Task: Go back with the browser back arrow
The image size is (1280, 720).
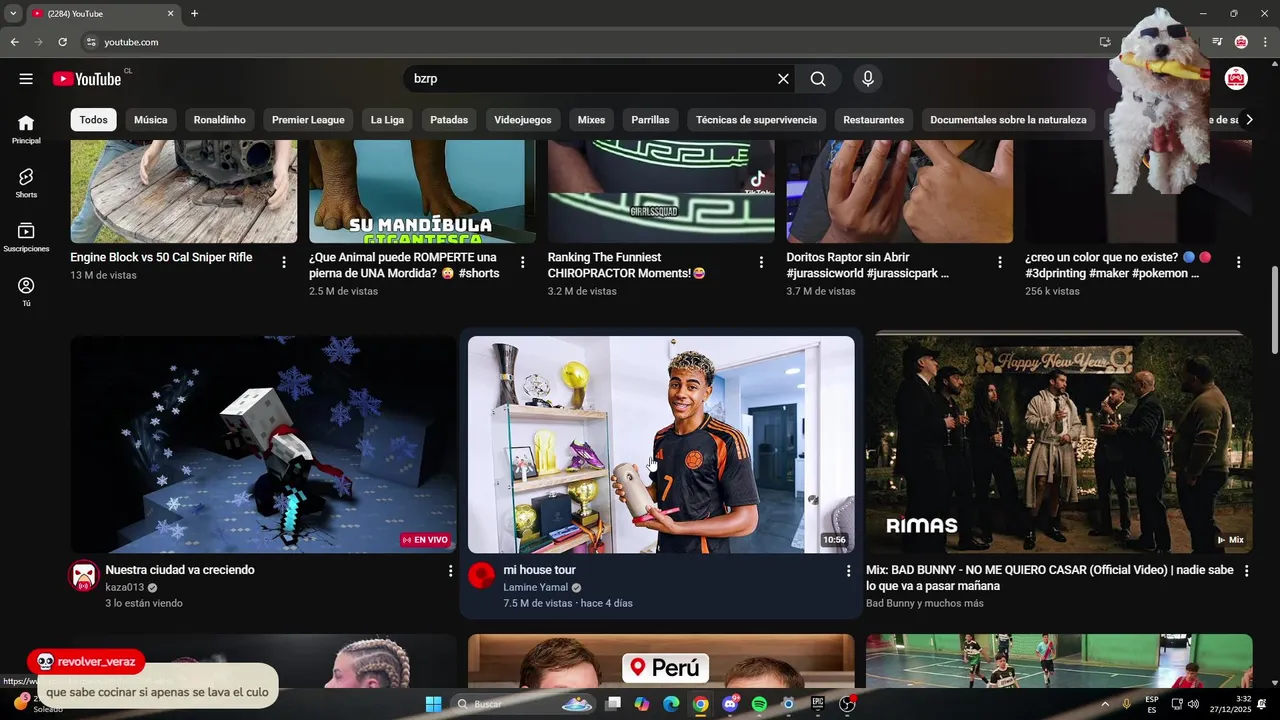Action: coord(14,42)
